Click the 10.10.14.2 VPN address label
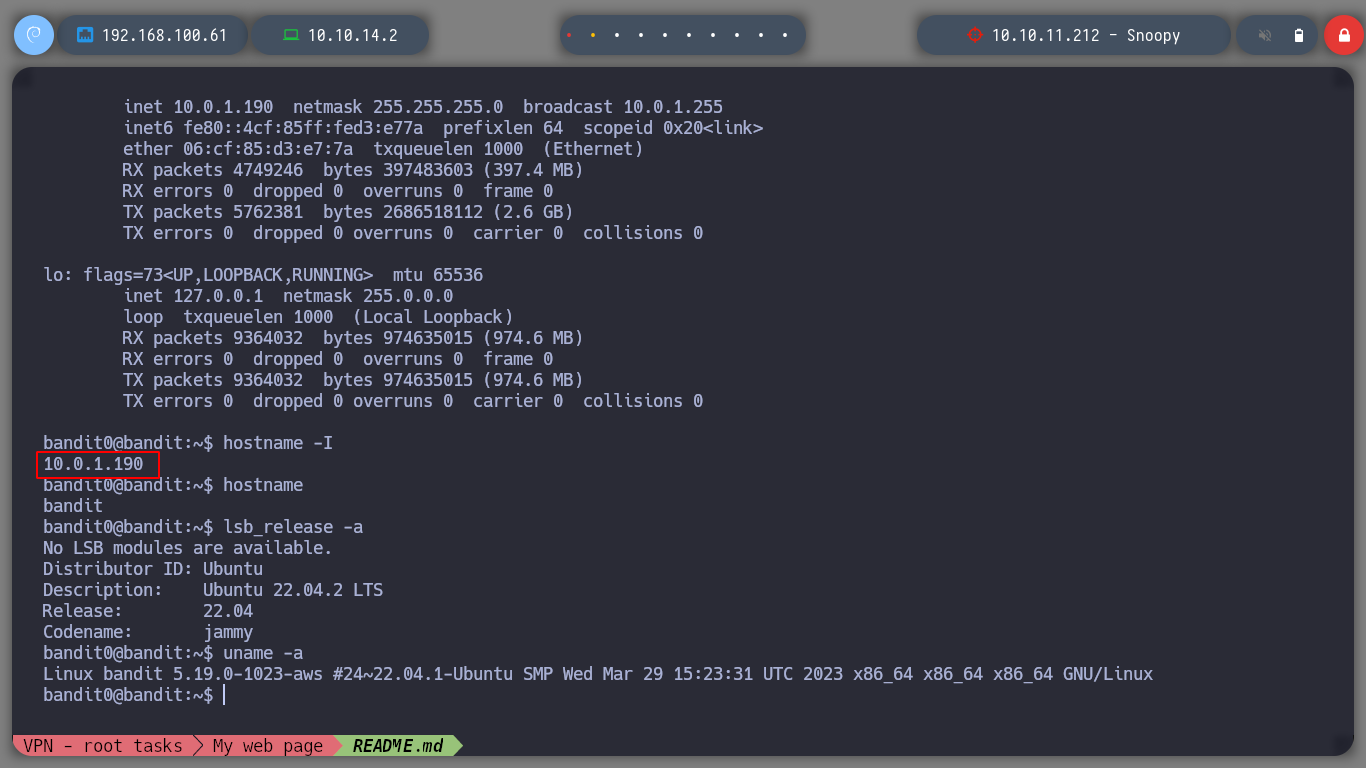Screen dimensions: 1366x768 click(x=353, y=35)
